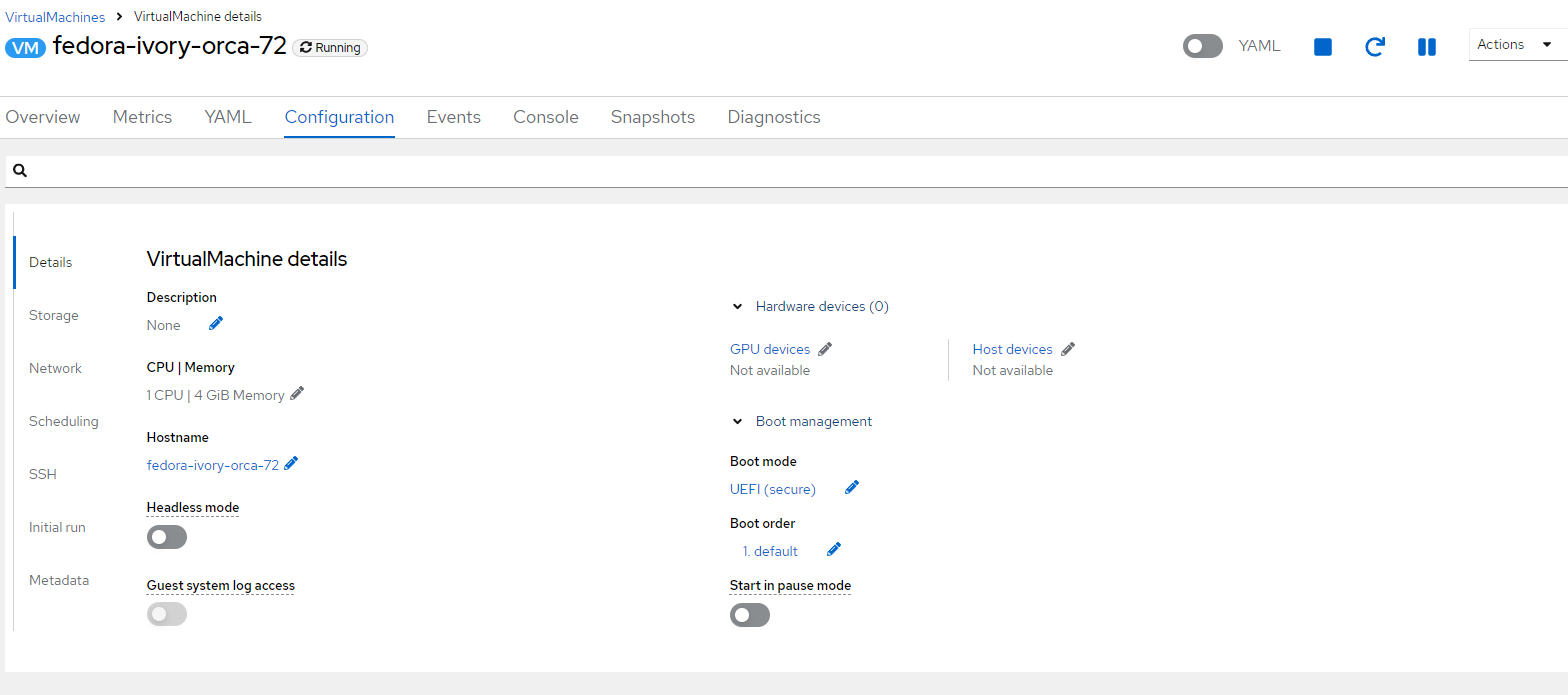Go to the Snapshots tab

[653, 117]
